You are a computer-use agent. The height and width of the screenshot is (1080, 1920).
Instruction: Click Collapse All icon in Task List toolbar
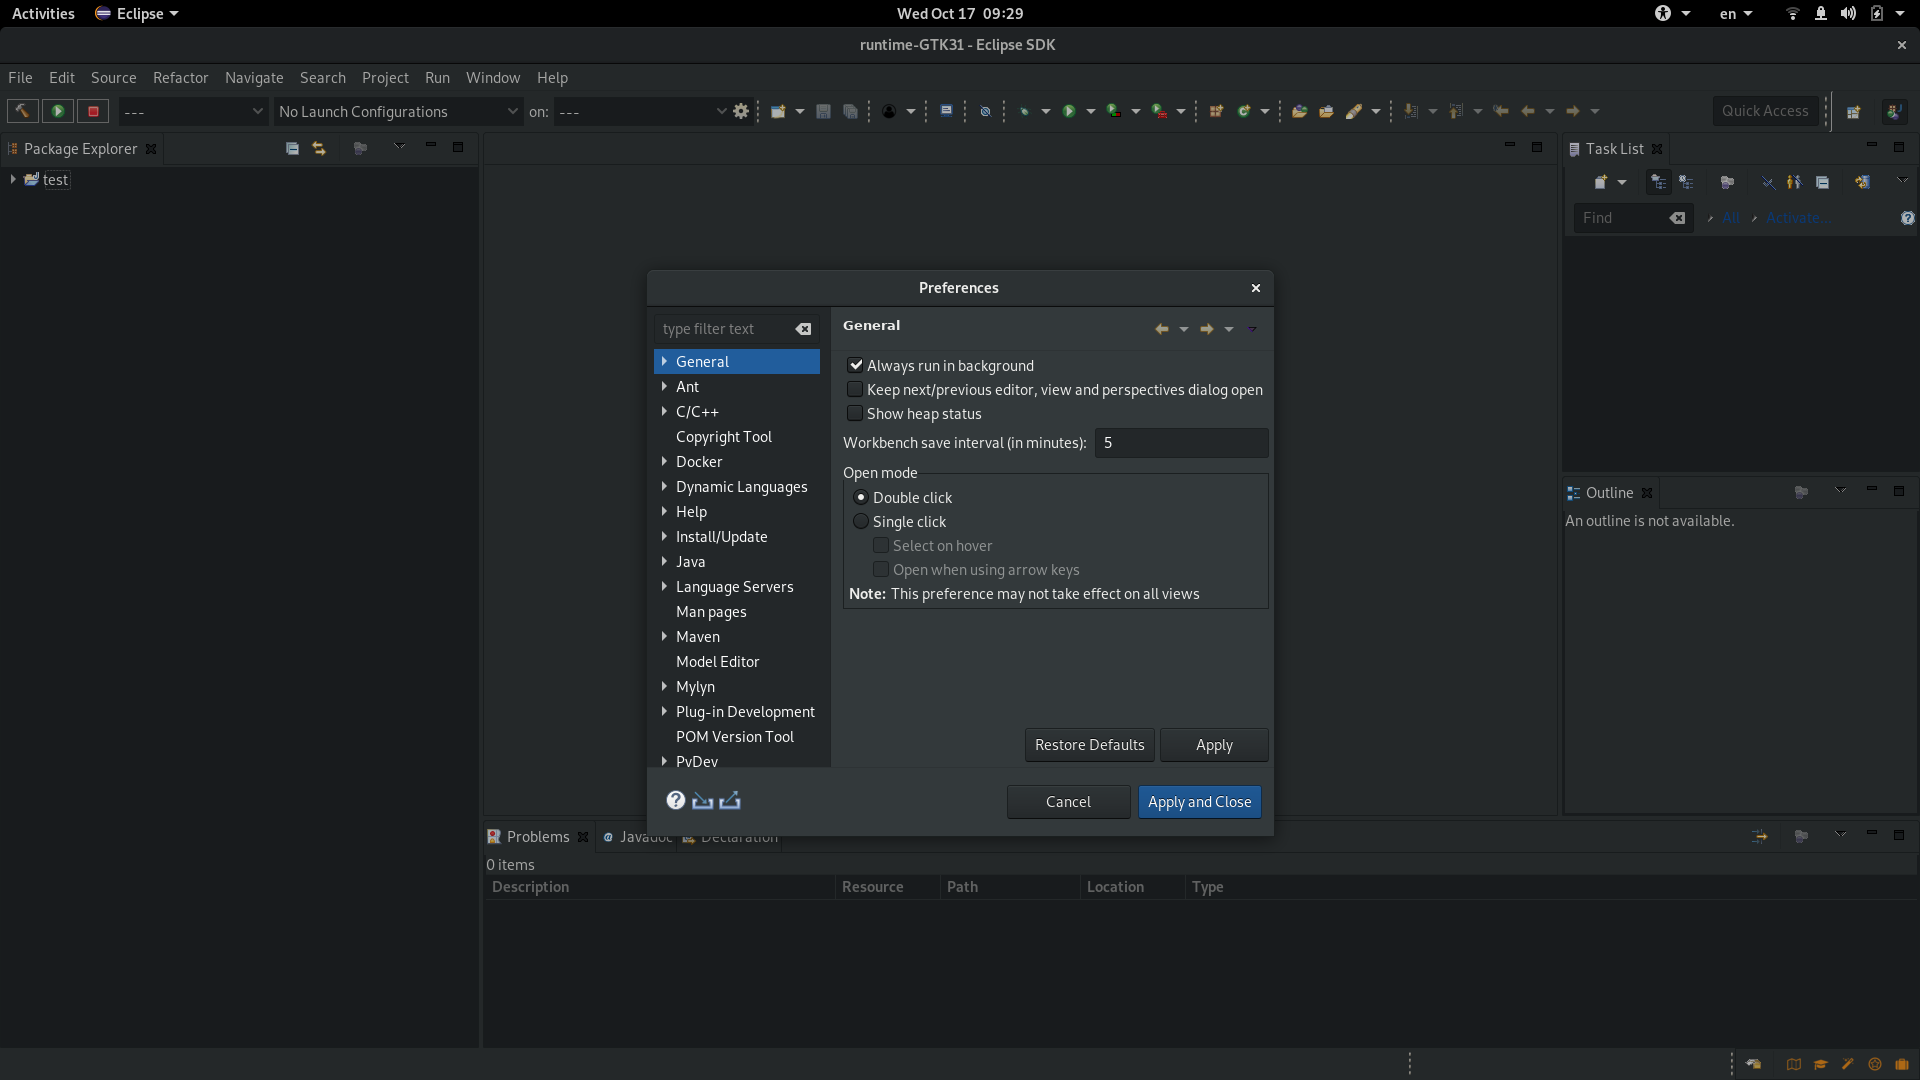(x=1822, y=182)
